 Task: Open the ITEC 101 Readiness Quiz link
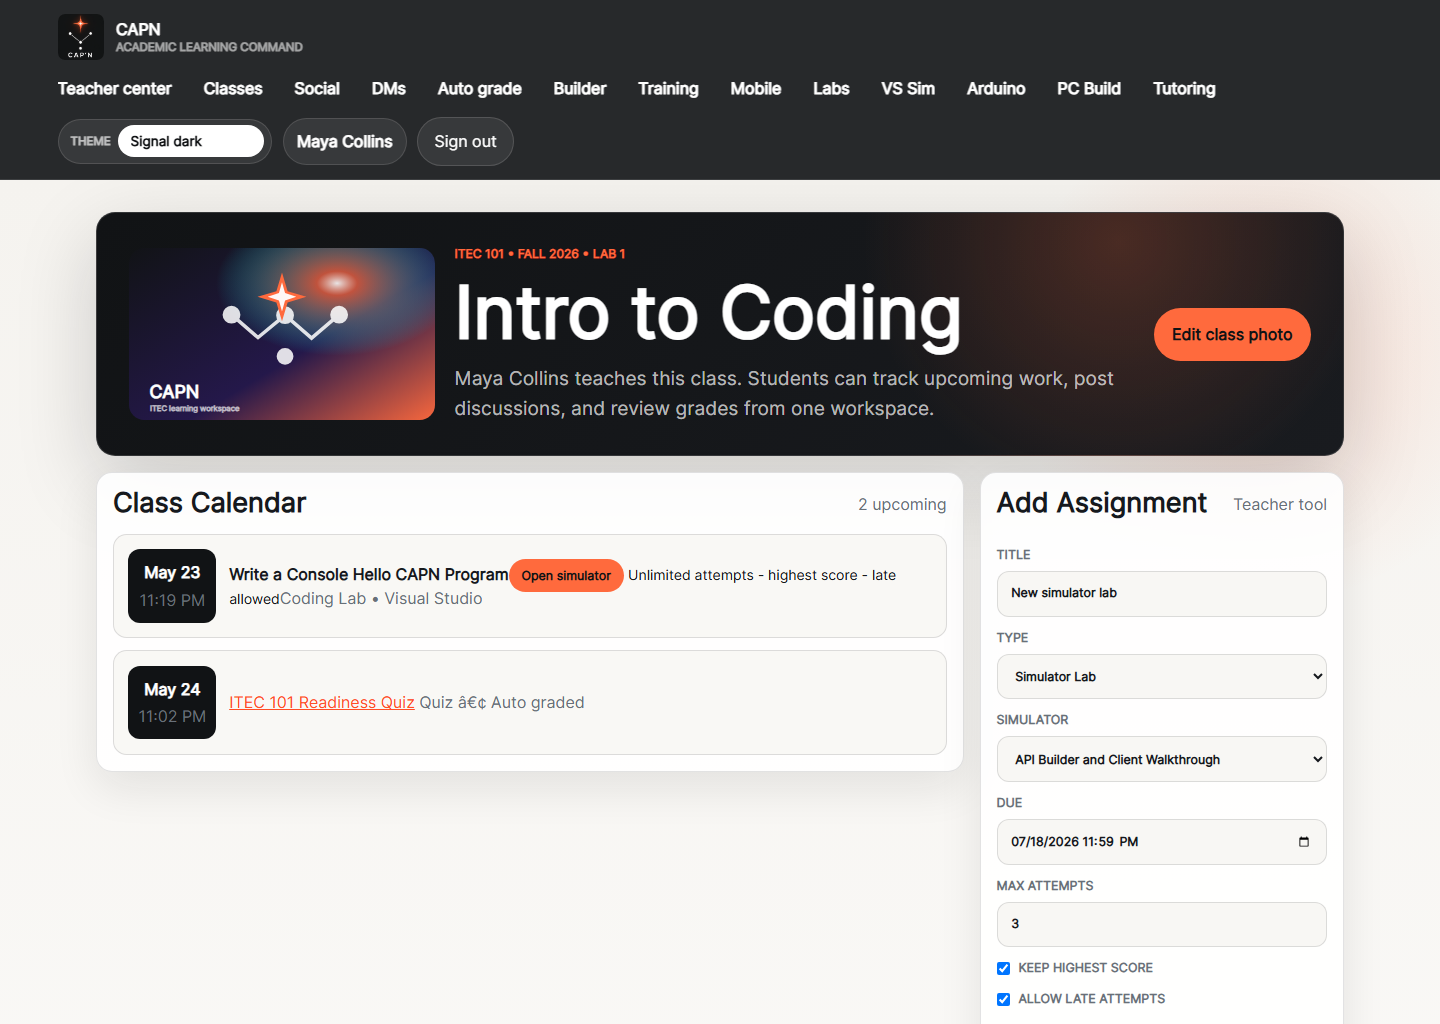tap(322, 703)
